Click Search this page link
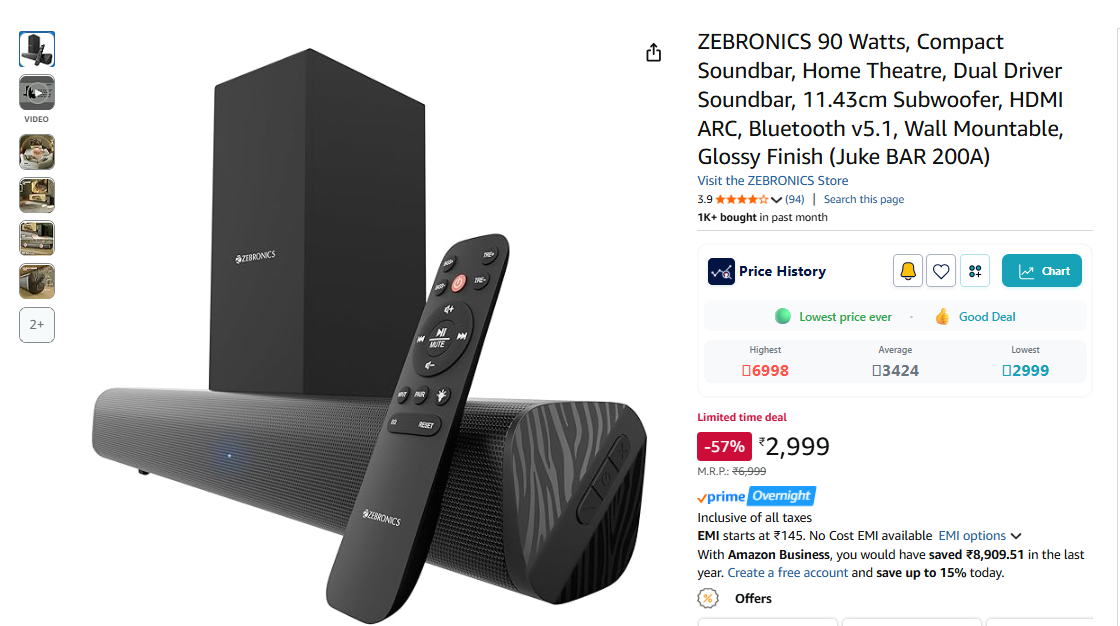The image size is (1120, 626). tap(864, 199)
